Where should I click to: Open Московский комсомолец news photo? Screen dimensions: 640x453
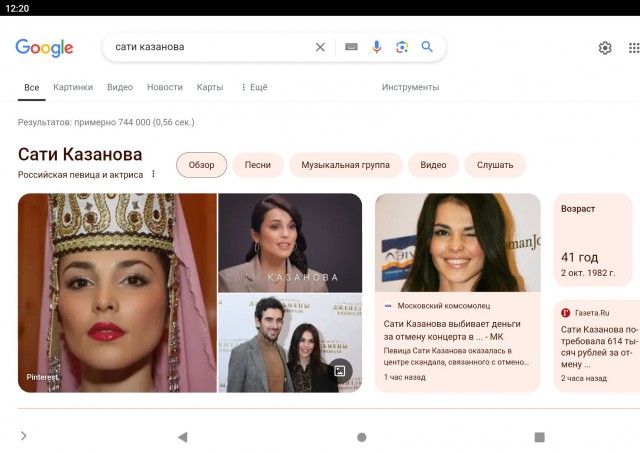coord(458,243)
